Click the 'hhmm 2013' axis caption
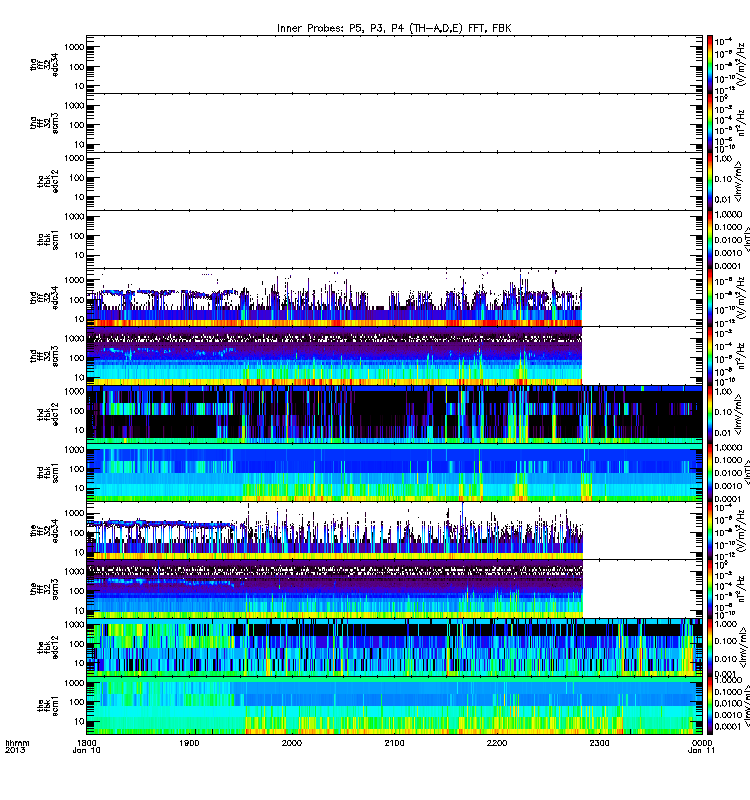 17,746
